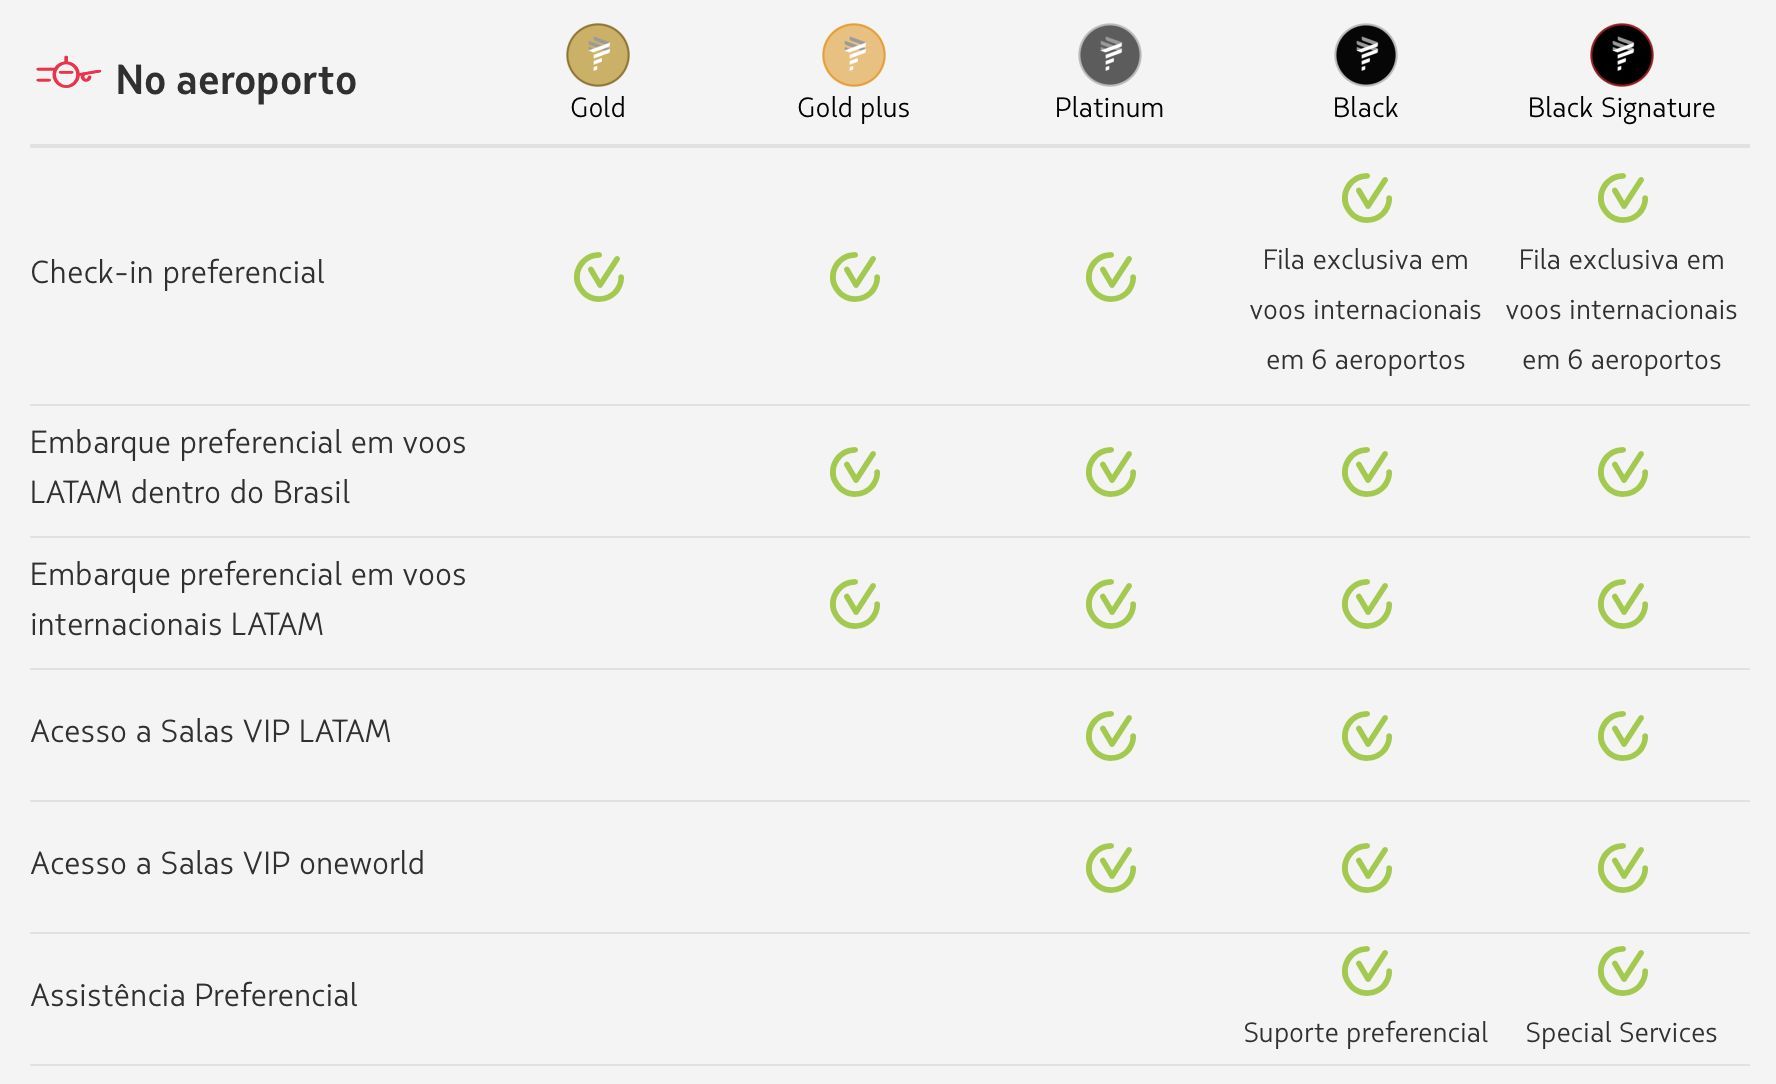Click Gold check mark for Check-in preferencial

click(x=599, y=276)
